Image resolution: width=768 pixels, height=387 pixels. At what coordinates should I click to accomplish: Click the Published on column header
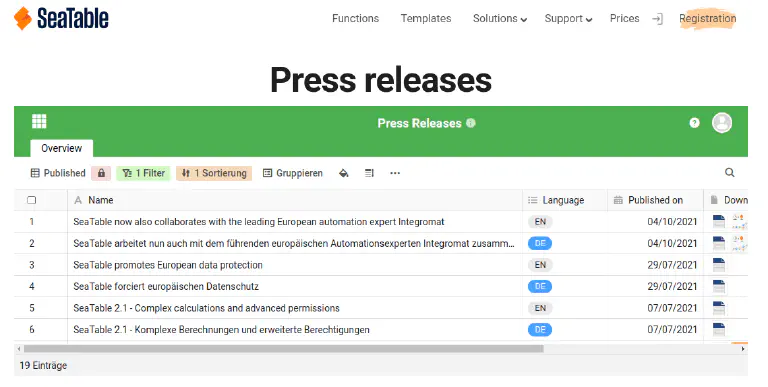click(656, 200)
